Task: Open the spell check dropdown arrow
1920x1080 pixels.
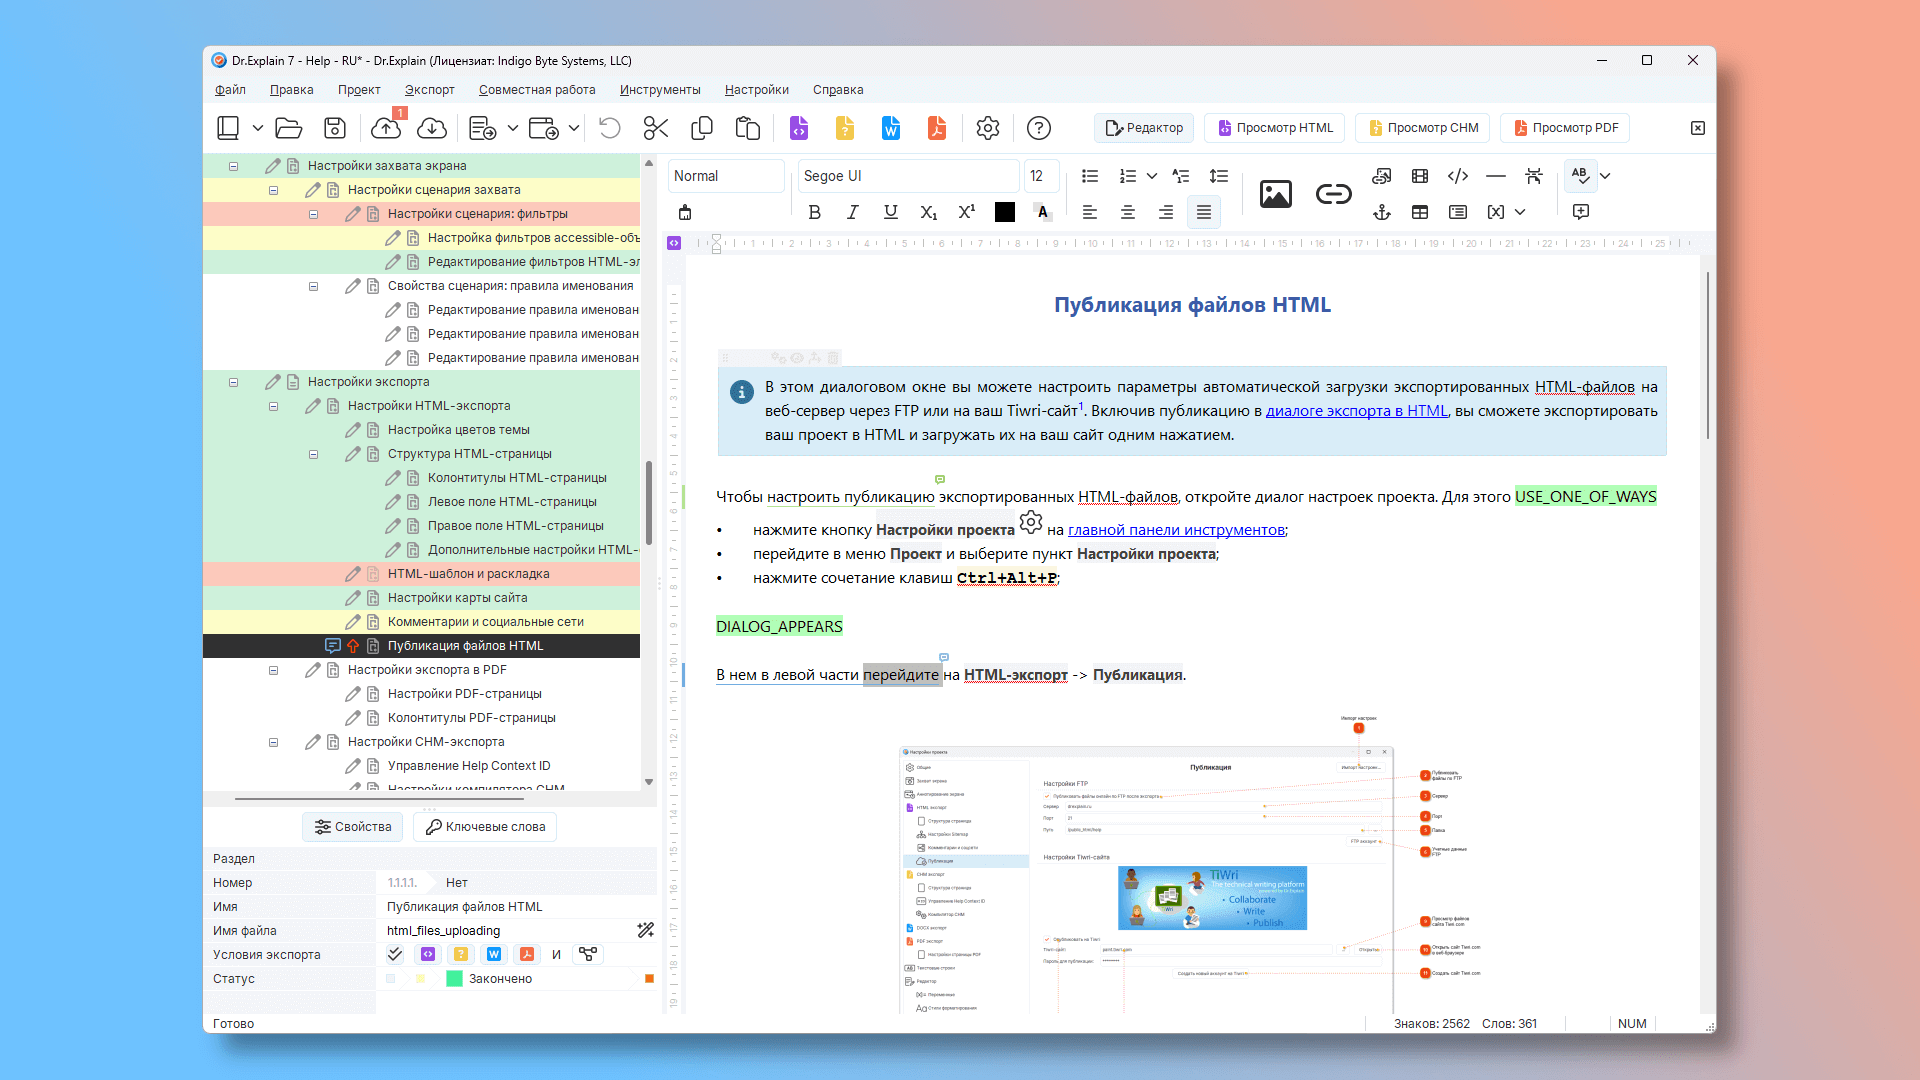Action: (x=1605, y=176)
